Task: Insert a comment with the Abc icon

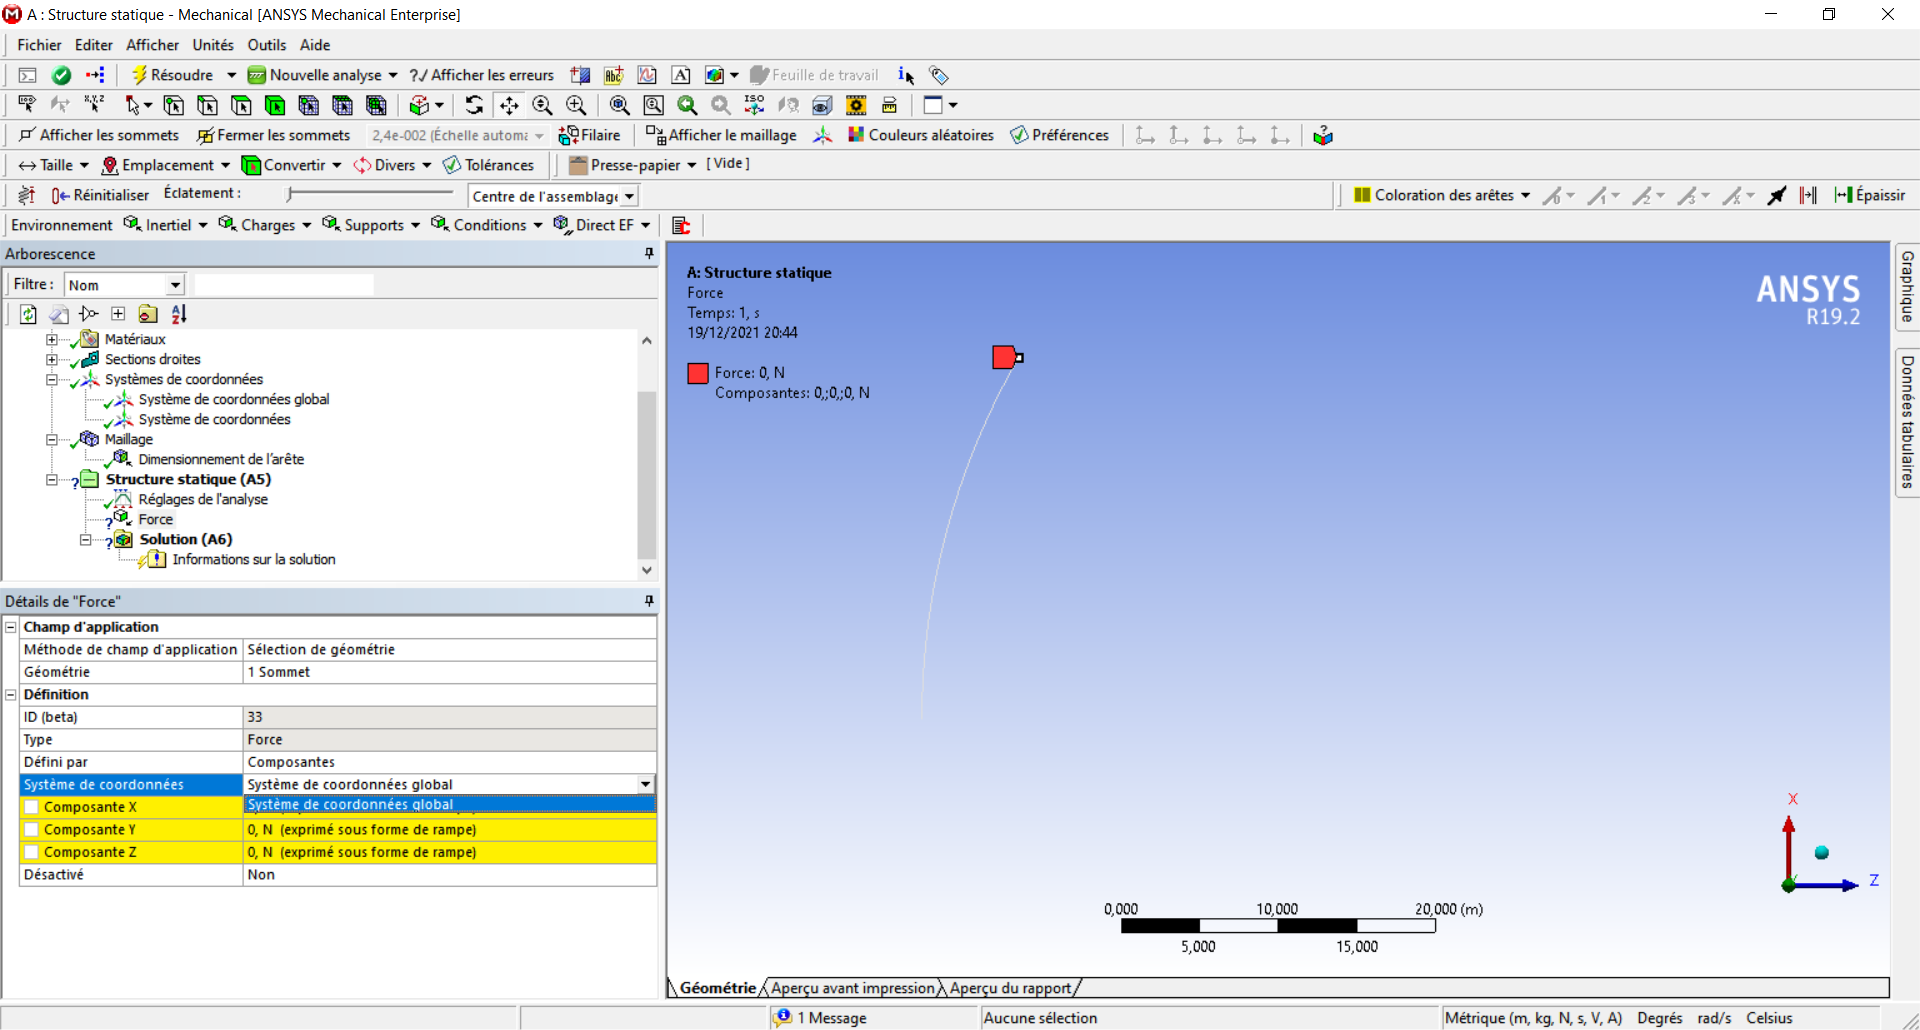Action: click(x=614, y=75)
